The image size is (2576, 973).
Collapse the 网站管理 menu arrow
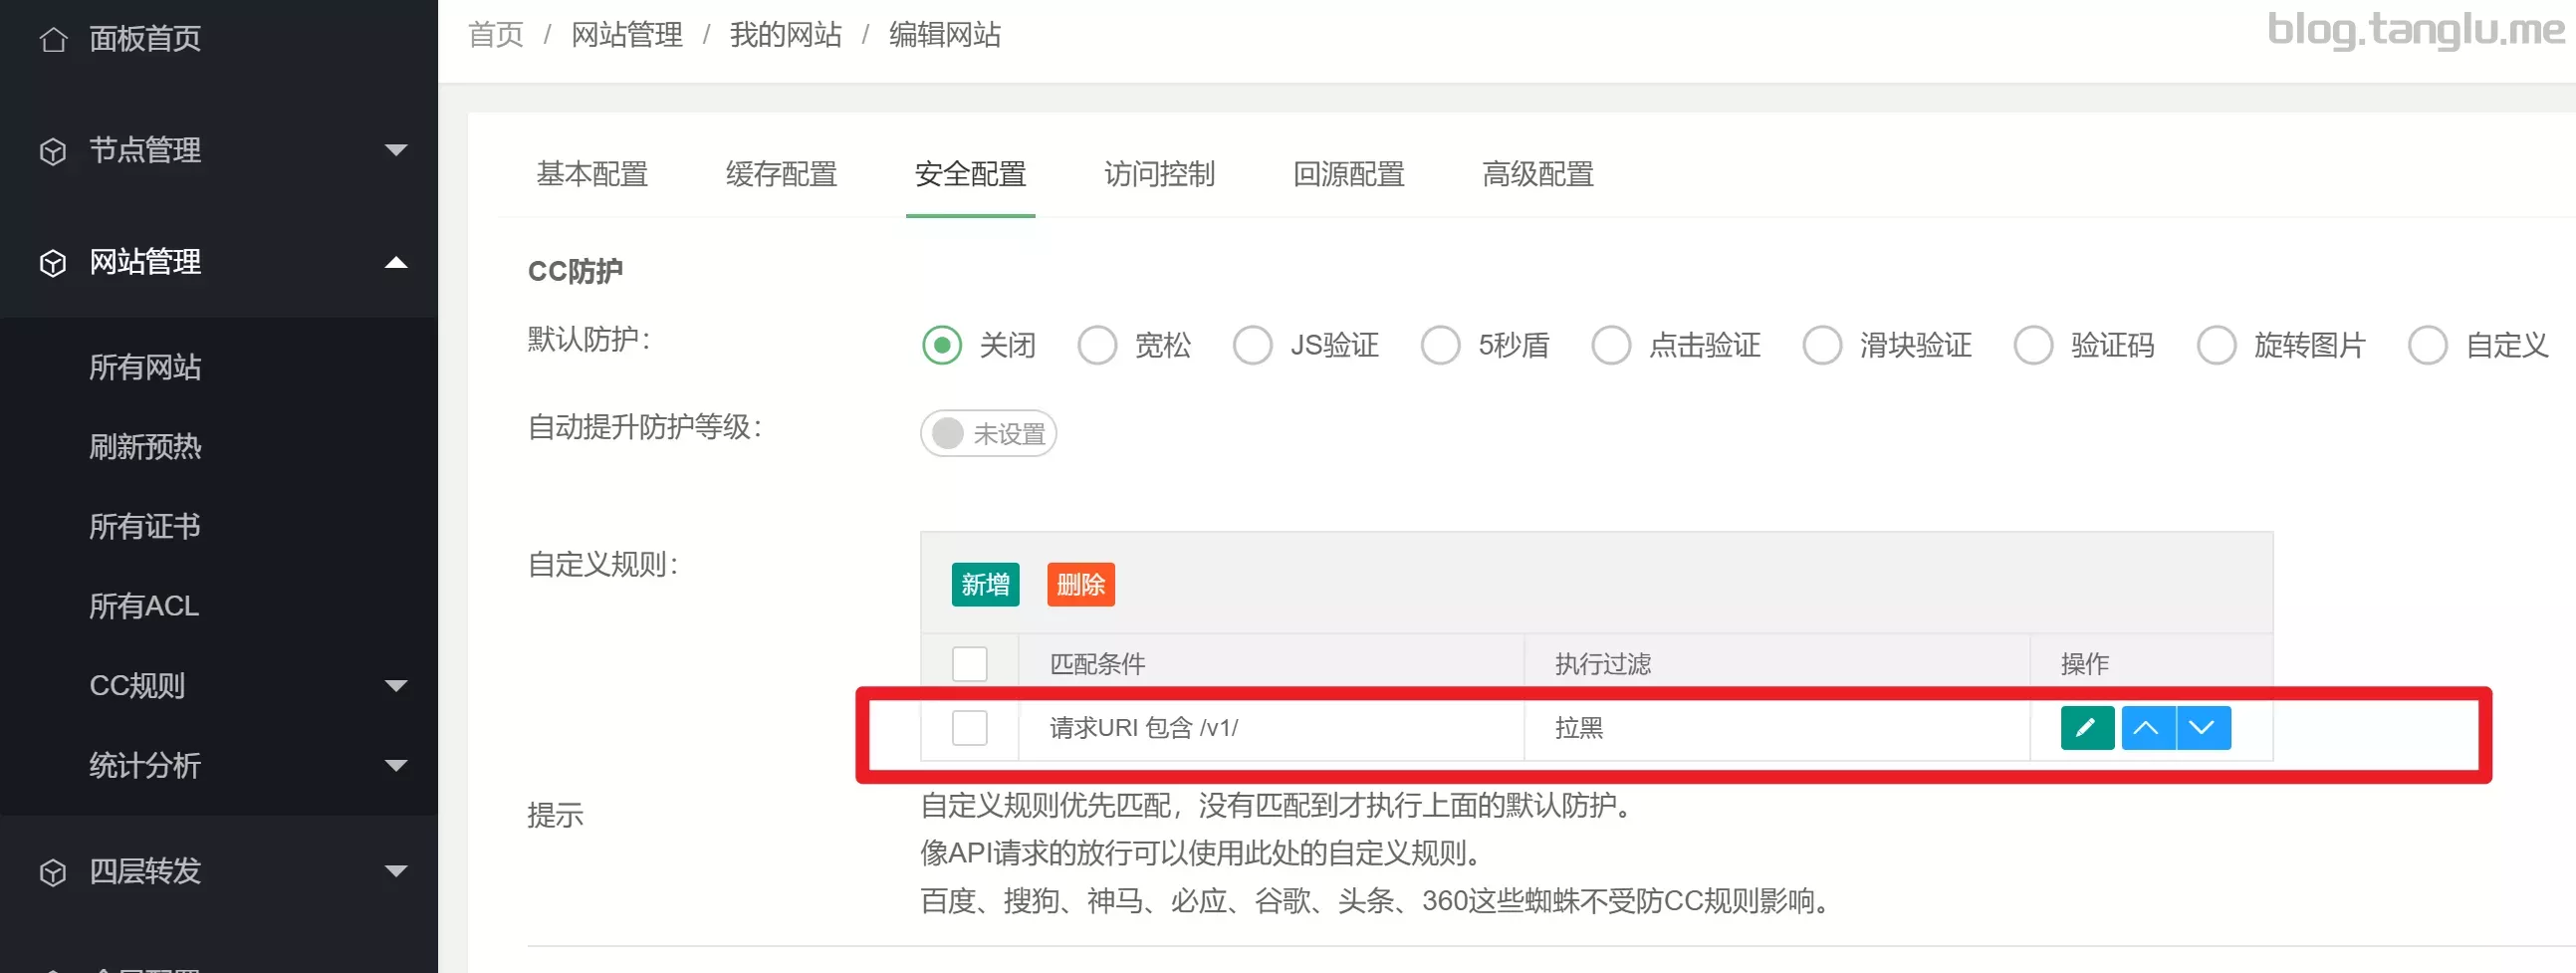[x=396, y=263]
